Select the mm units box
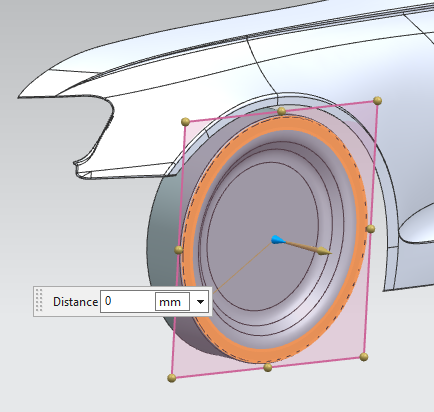Screen dimensions: 434x412 click(172, 302)
